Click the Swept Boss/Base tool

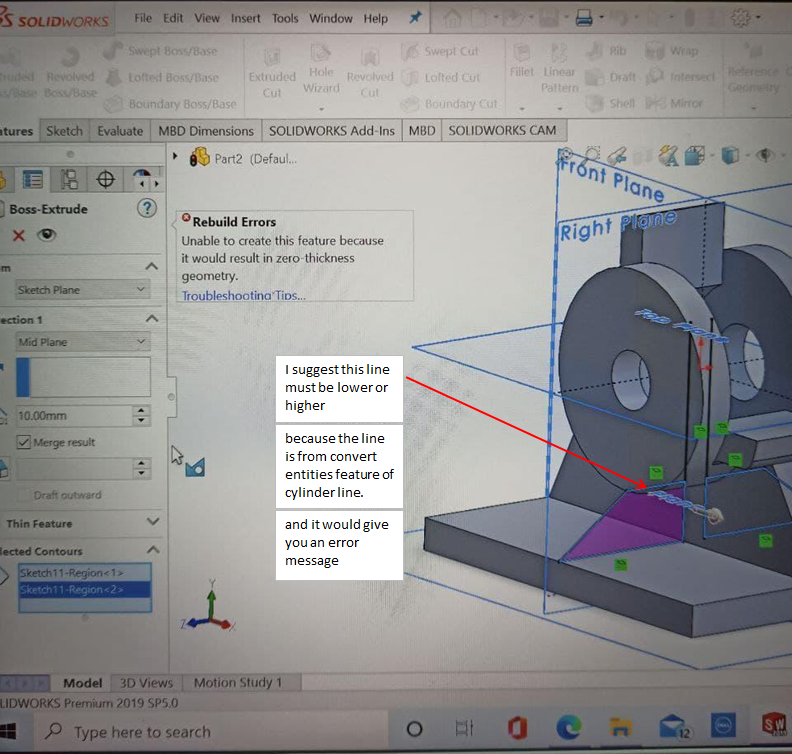[160, 51]
